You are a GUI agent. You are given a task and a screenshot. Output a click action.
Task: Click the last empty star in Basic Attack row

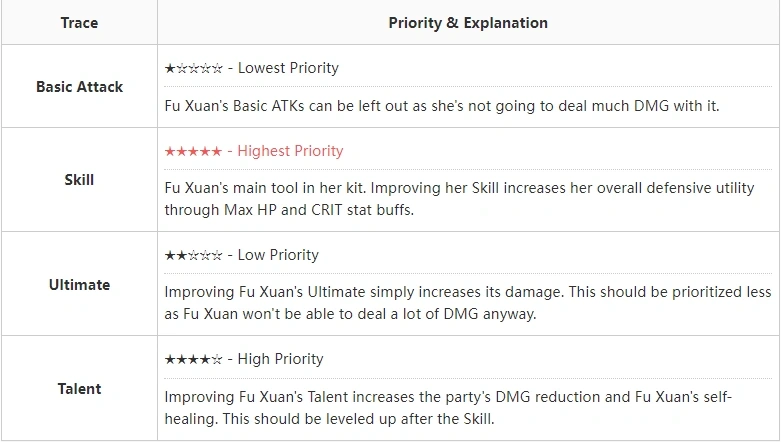coord(217,68)
